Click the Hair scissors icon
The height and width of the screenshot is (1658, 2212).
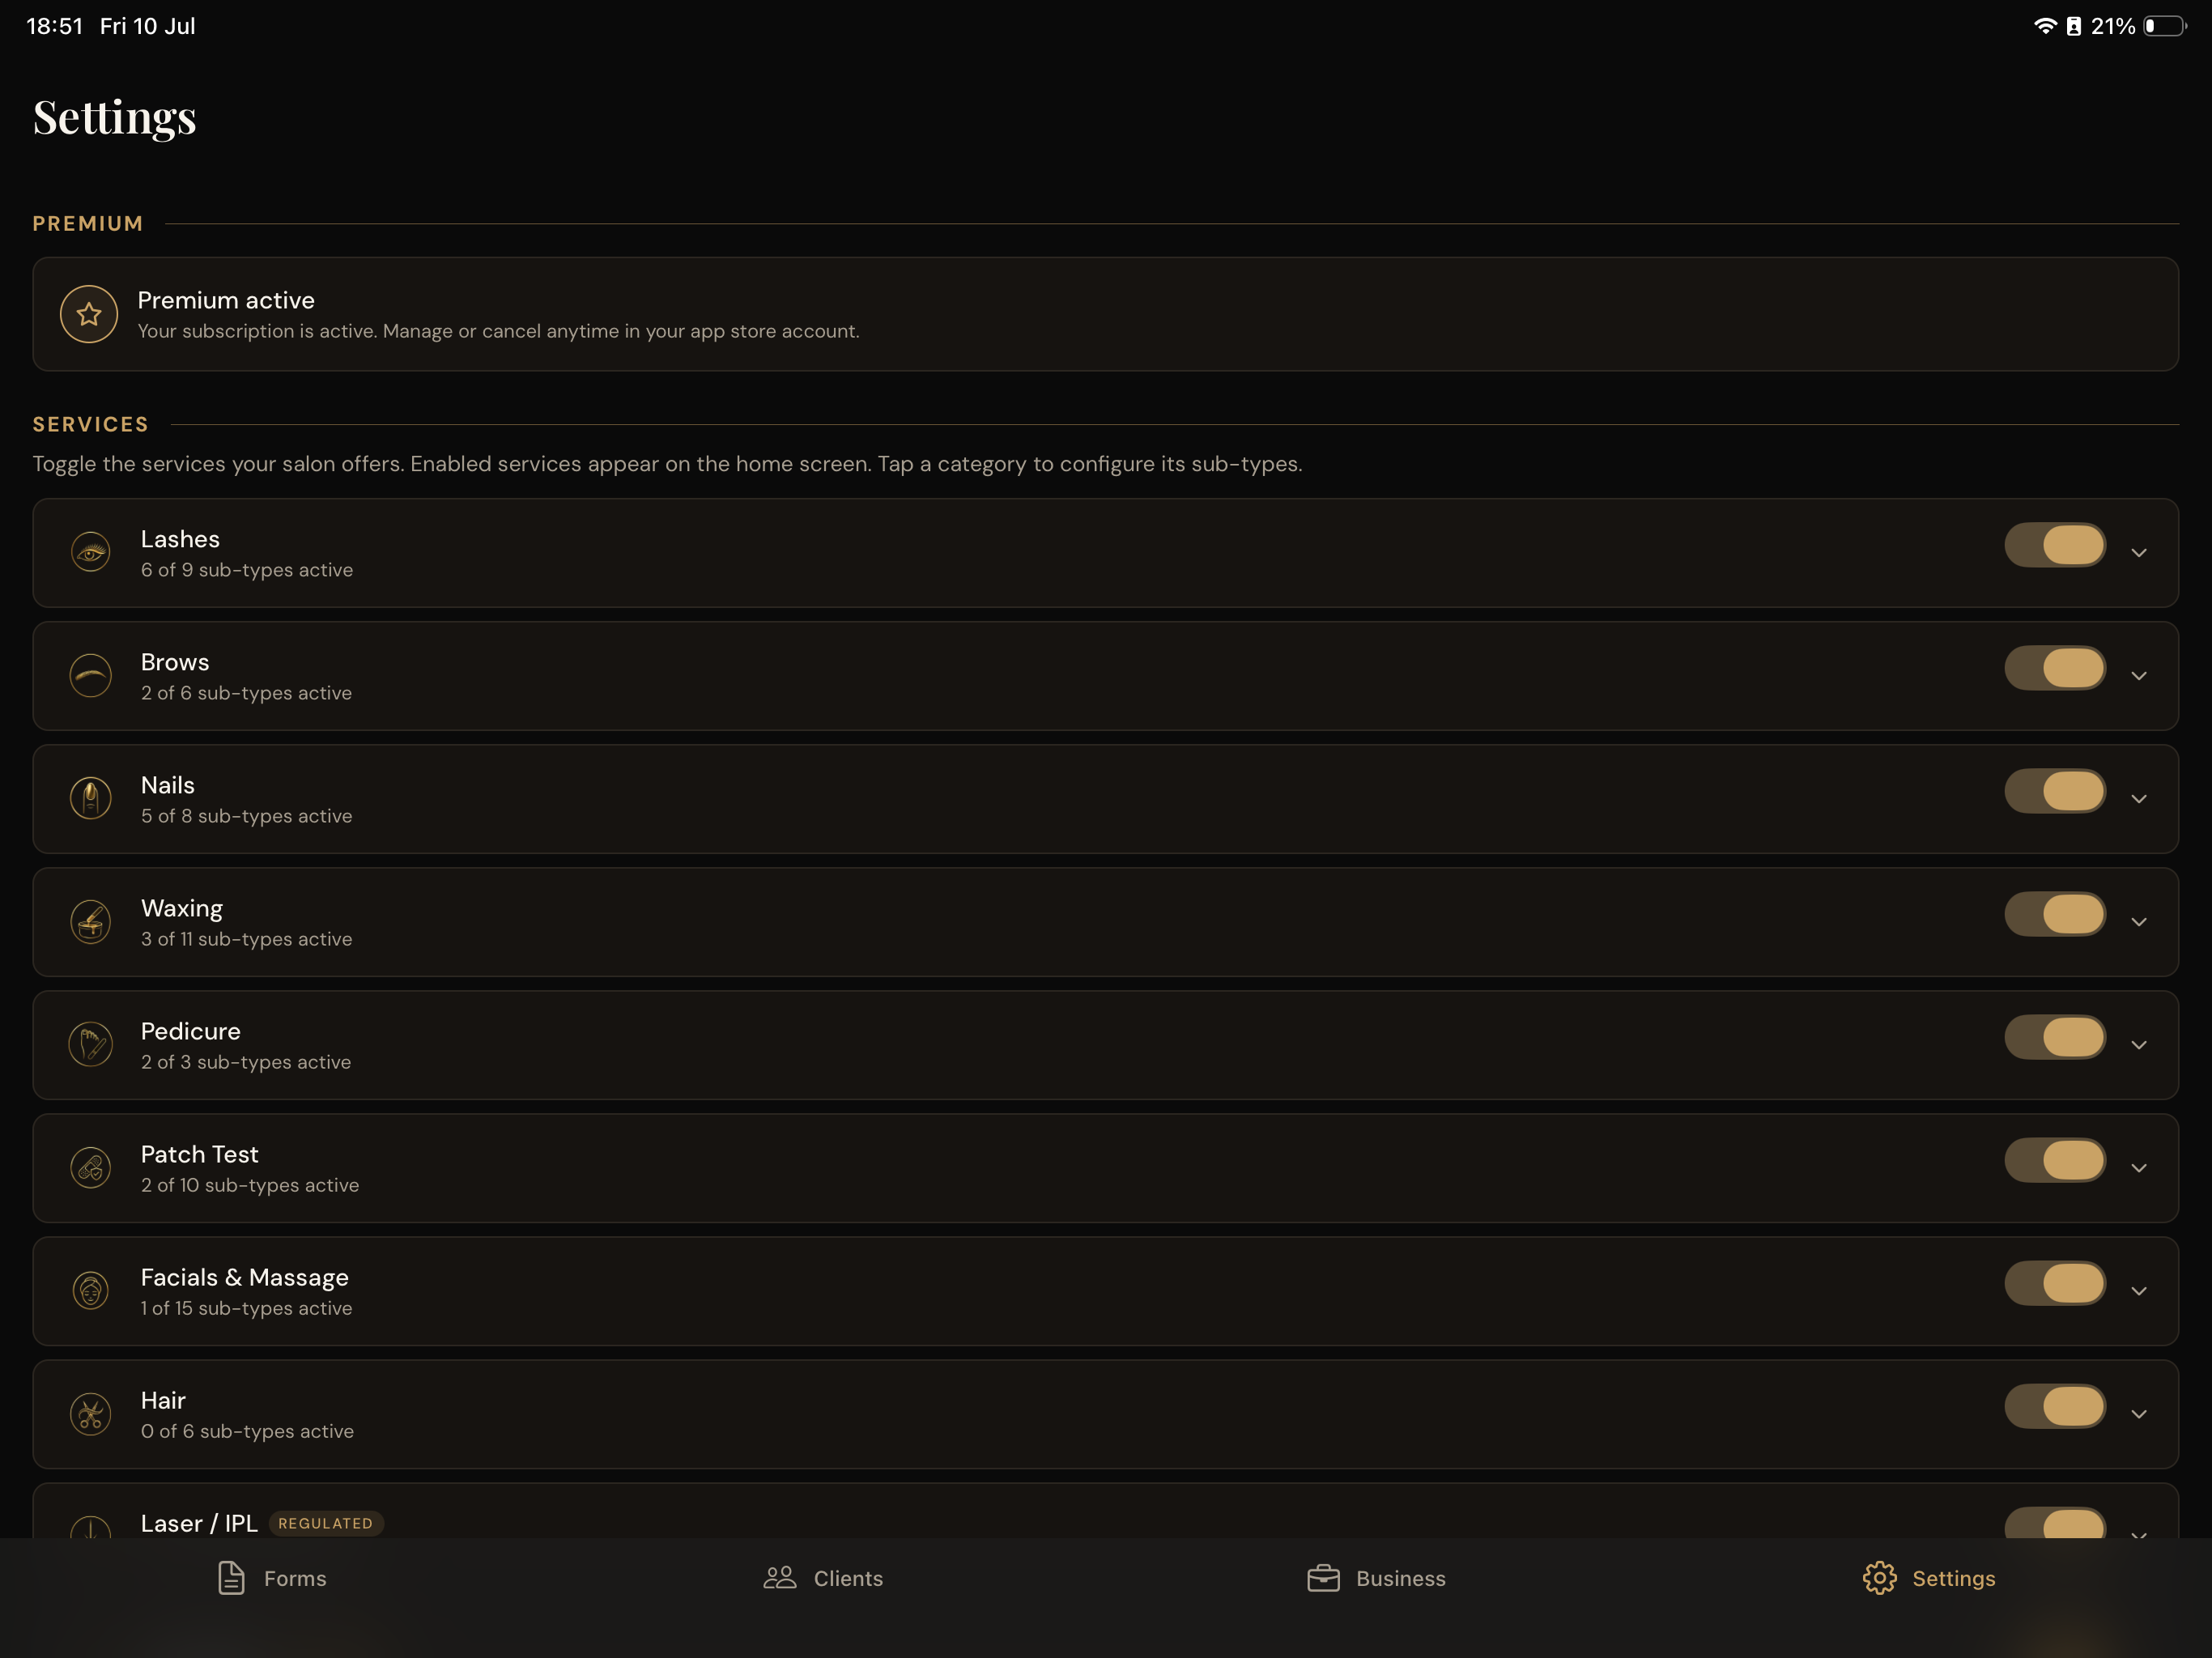[x=91, y=1413]
